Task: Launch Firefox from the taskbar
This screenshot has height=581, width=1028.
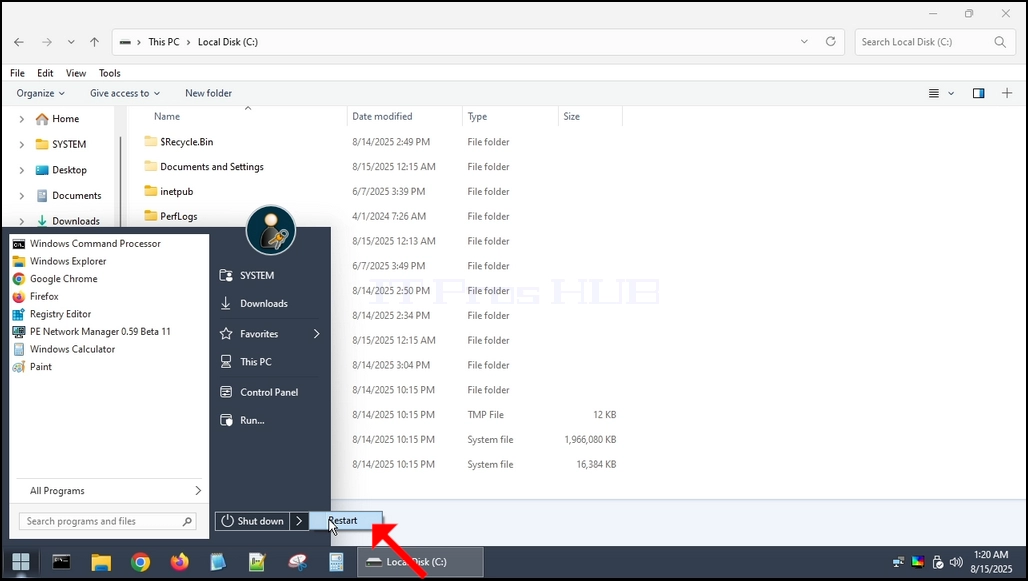Action: click(x=179, y=562)
